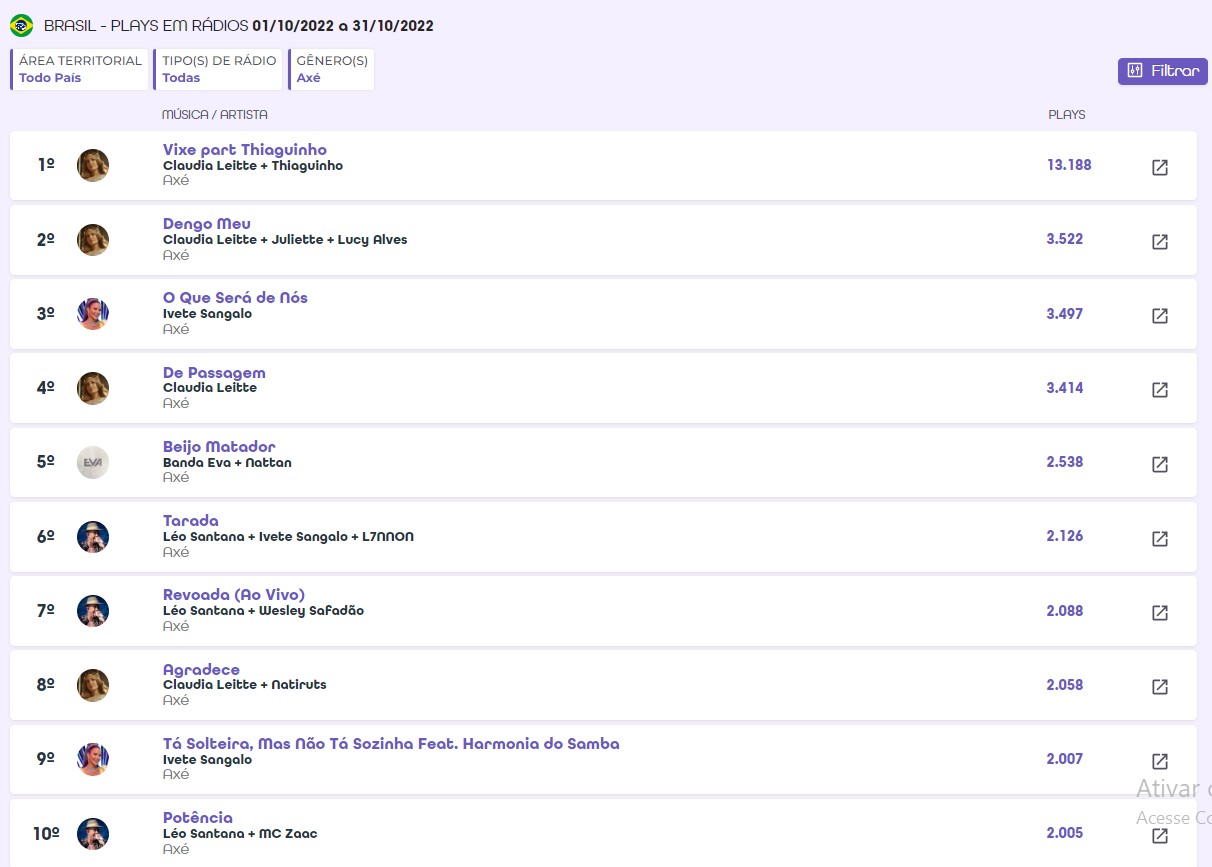
Task: Click artist text Léo Santana + Ivete Sangalo + L7NNON
Action: pos(288,537)
